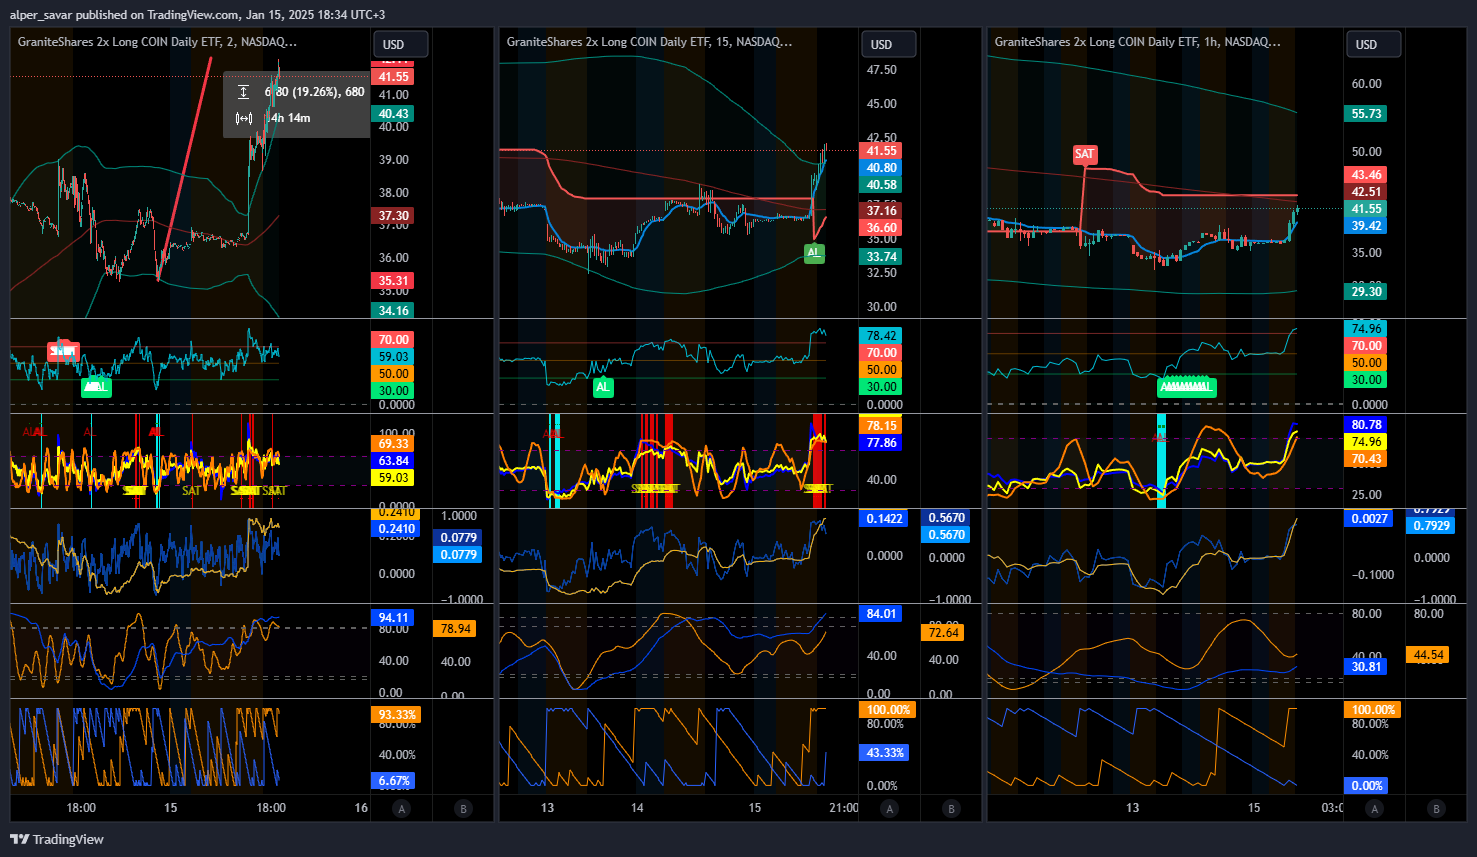The height and width of the screenshot is (857, 1477).
Task: Click the '19.26%' measurement text in the tooltip
Action: (315, 92)
